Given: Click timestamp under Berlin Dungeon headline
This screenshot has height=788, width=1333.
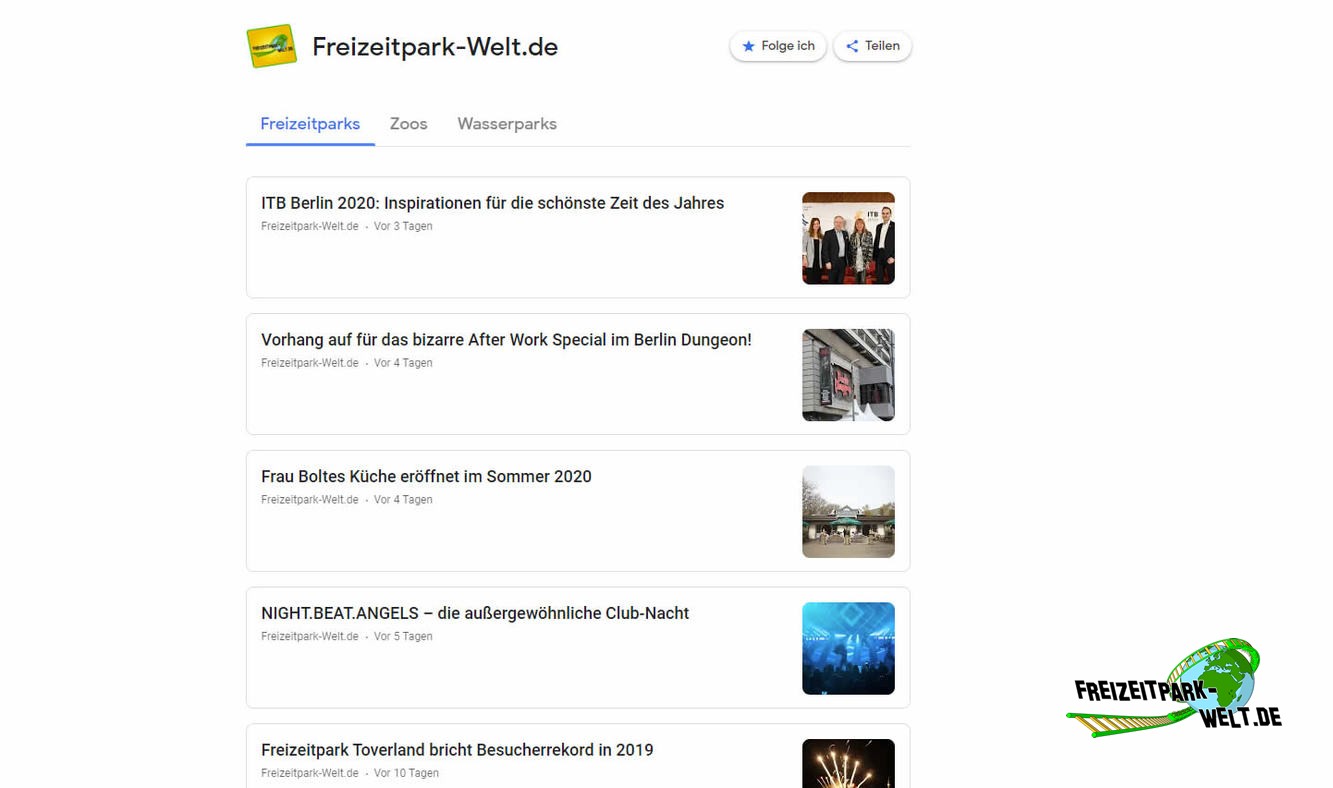Looking at the screenshot, I should point(403,363).
